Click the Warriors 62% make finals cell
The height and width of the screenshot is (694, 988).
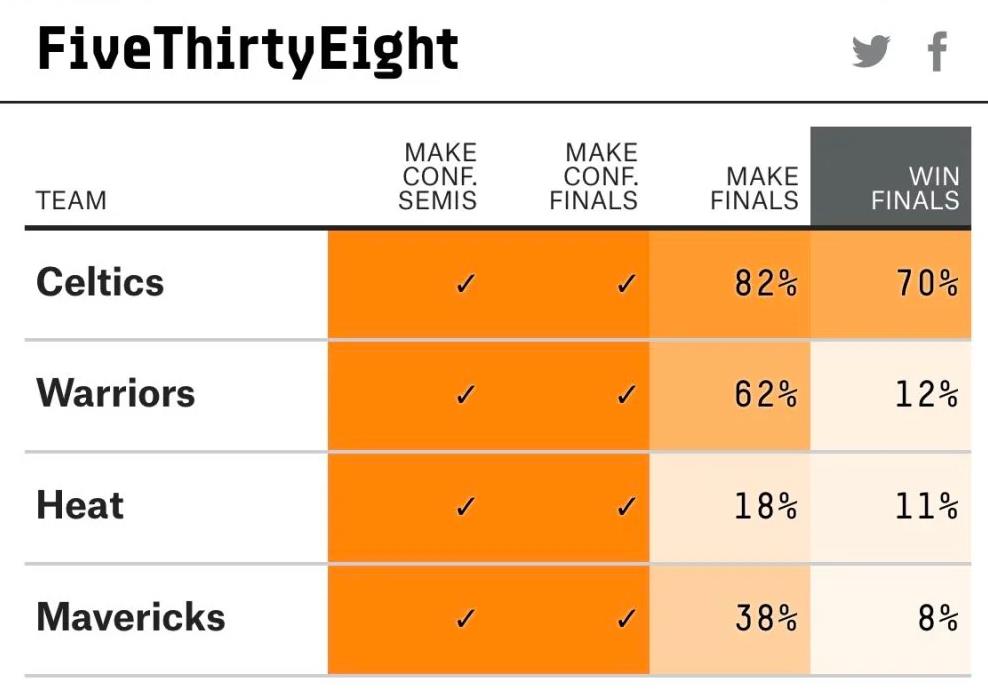pos(730,395)
